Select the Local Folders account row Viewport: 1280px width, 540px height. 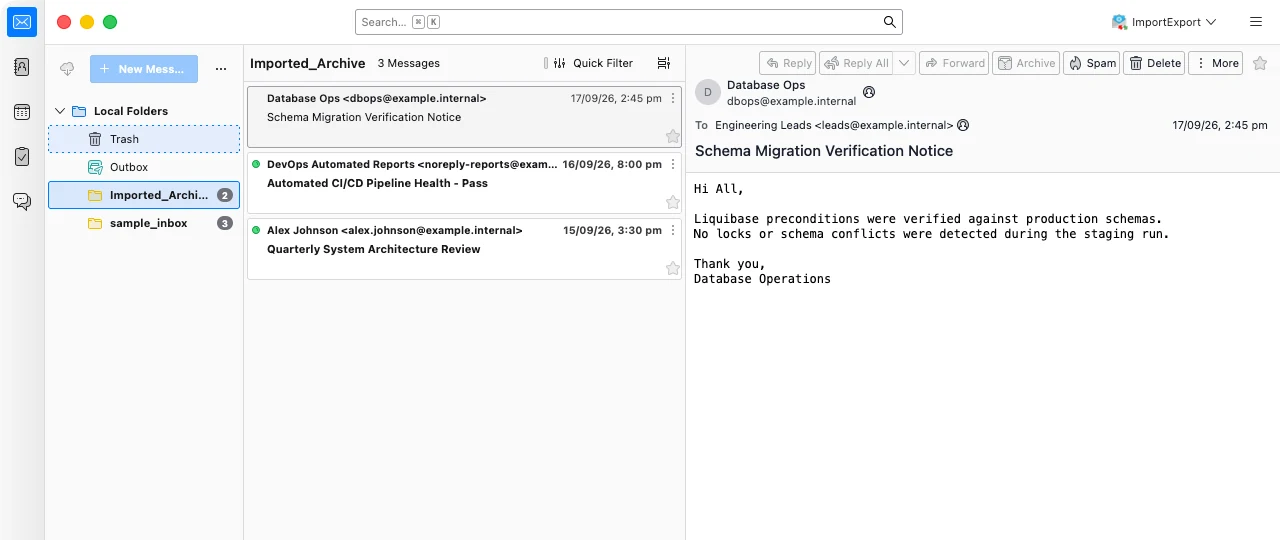[x=144, y=111]
